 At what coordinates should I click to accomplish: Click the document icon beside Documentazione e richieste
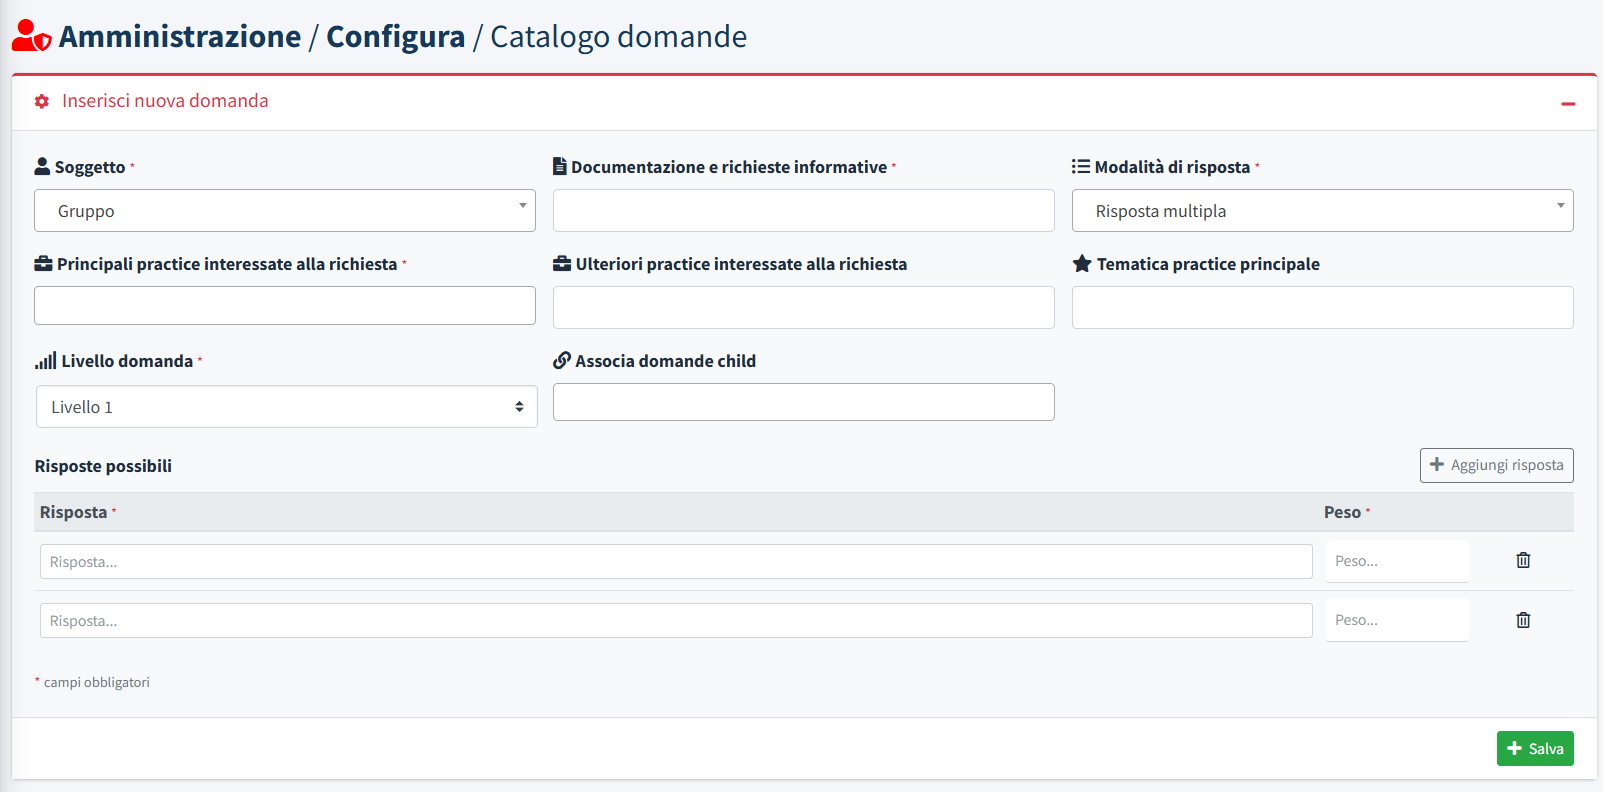(x=560, y=167)
